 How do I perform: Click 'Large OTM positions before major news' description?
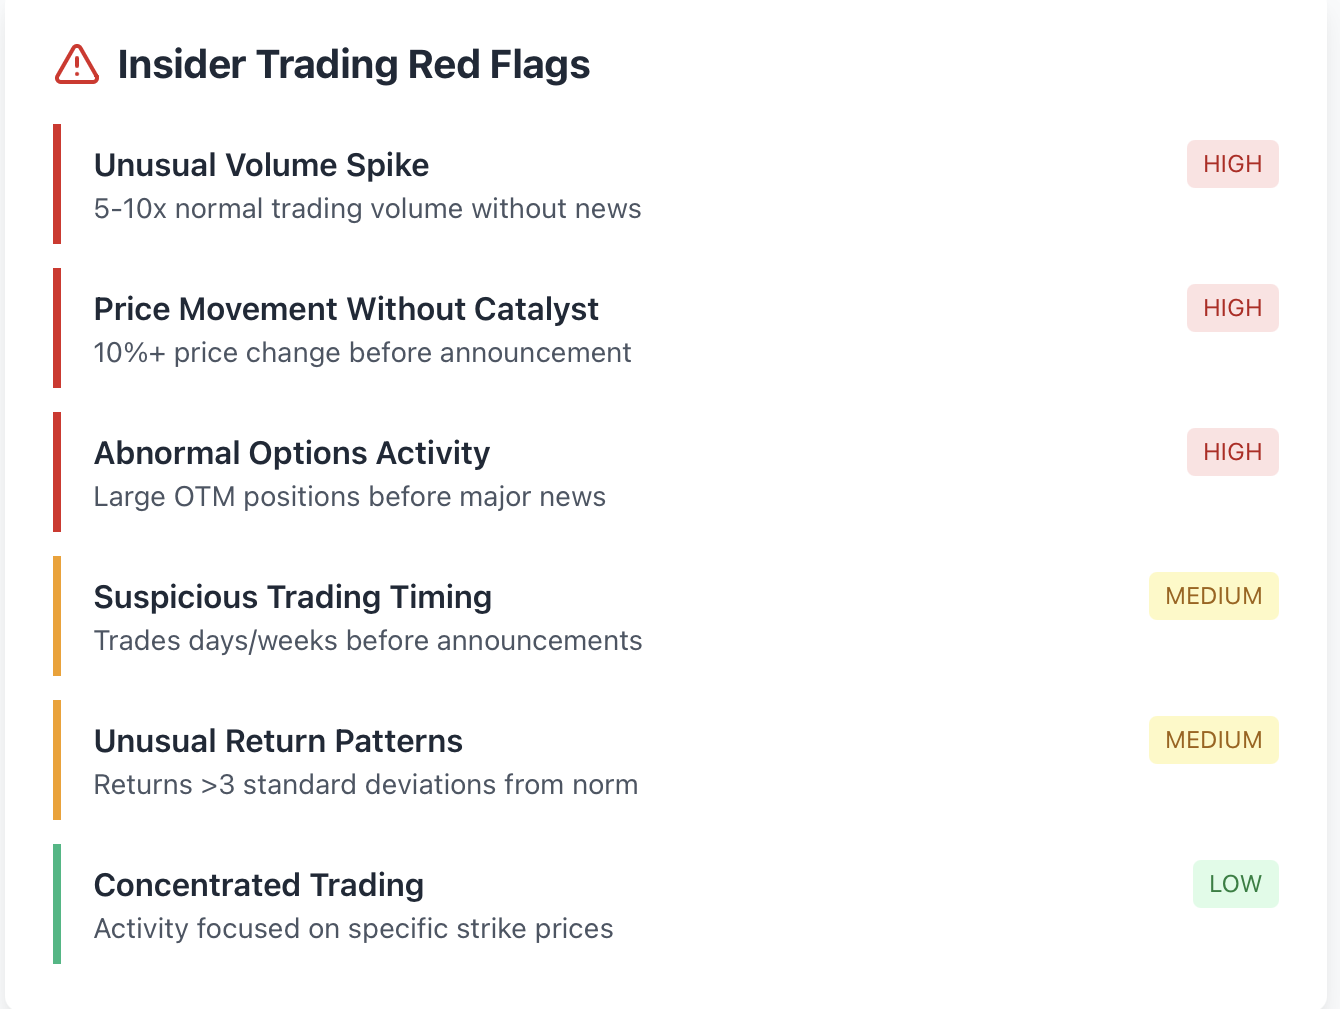(x=350, y=497)
